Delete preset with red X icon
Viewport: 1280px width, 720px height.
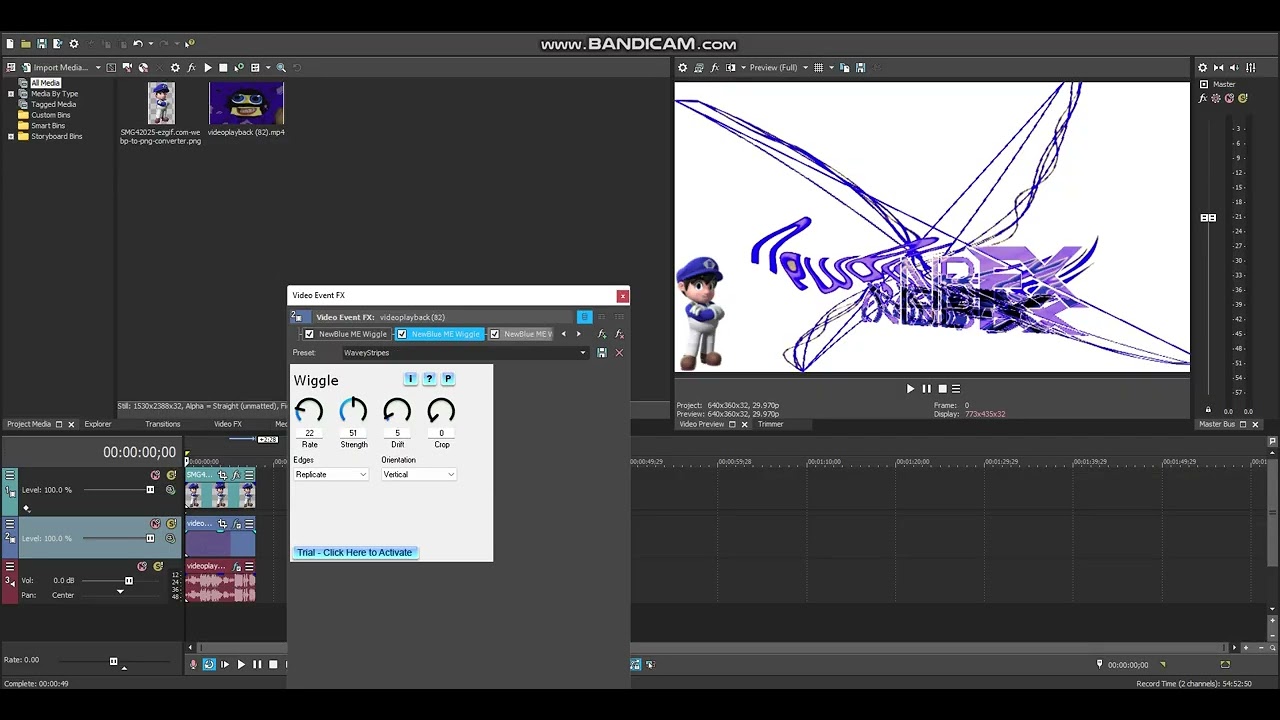[x=618, y=353]
